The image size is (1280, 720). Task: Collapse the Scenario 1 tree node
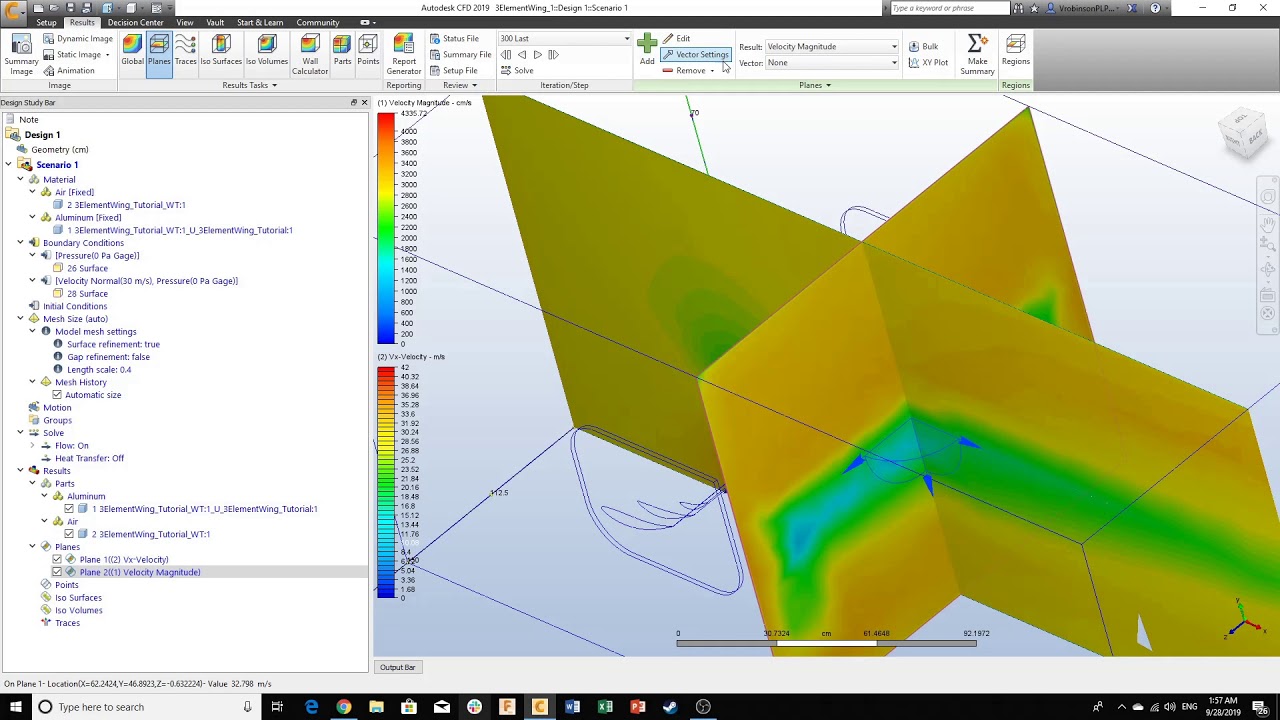point(8,165)
